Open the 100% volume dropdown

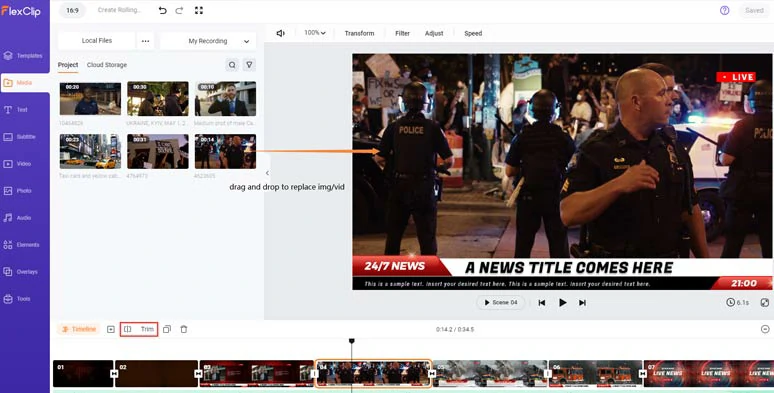315,33
